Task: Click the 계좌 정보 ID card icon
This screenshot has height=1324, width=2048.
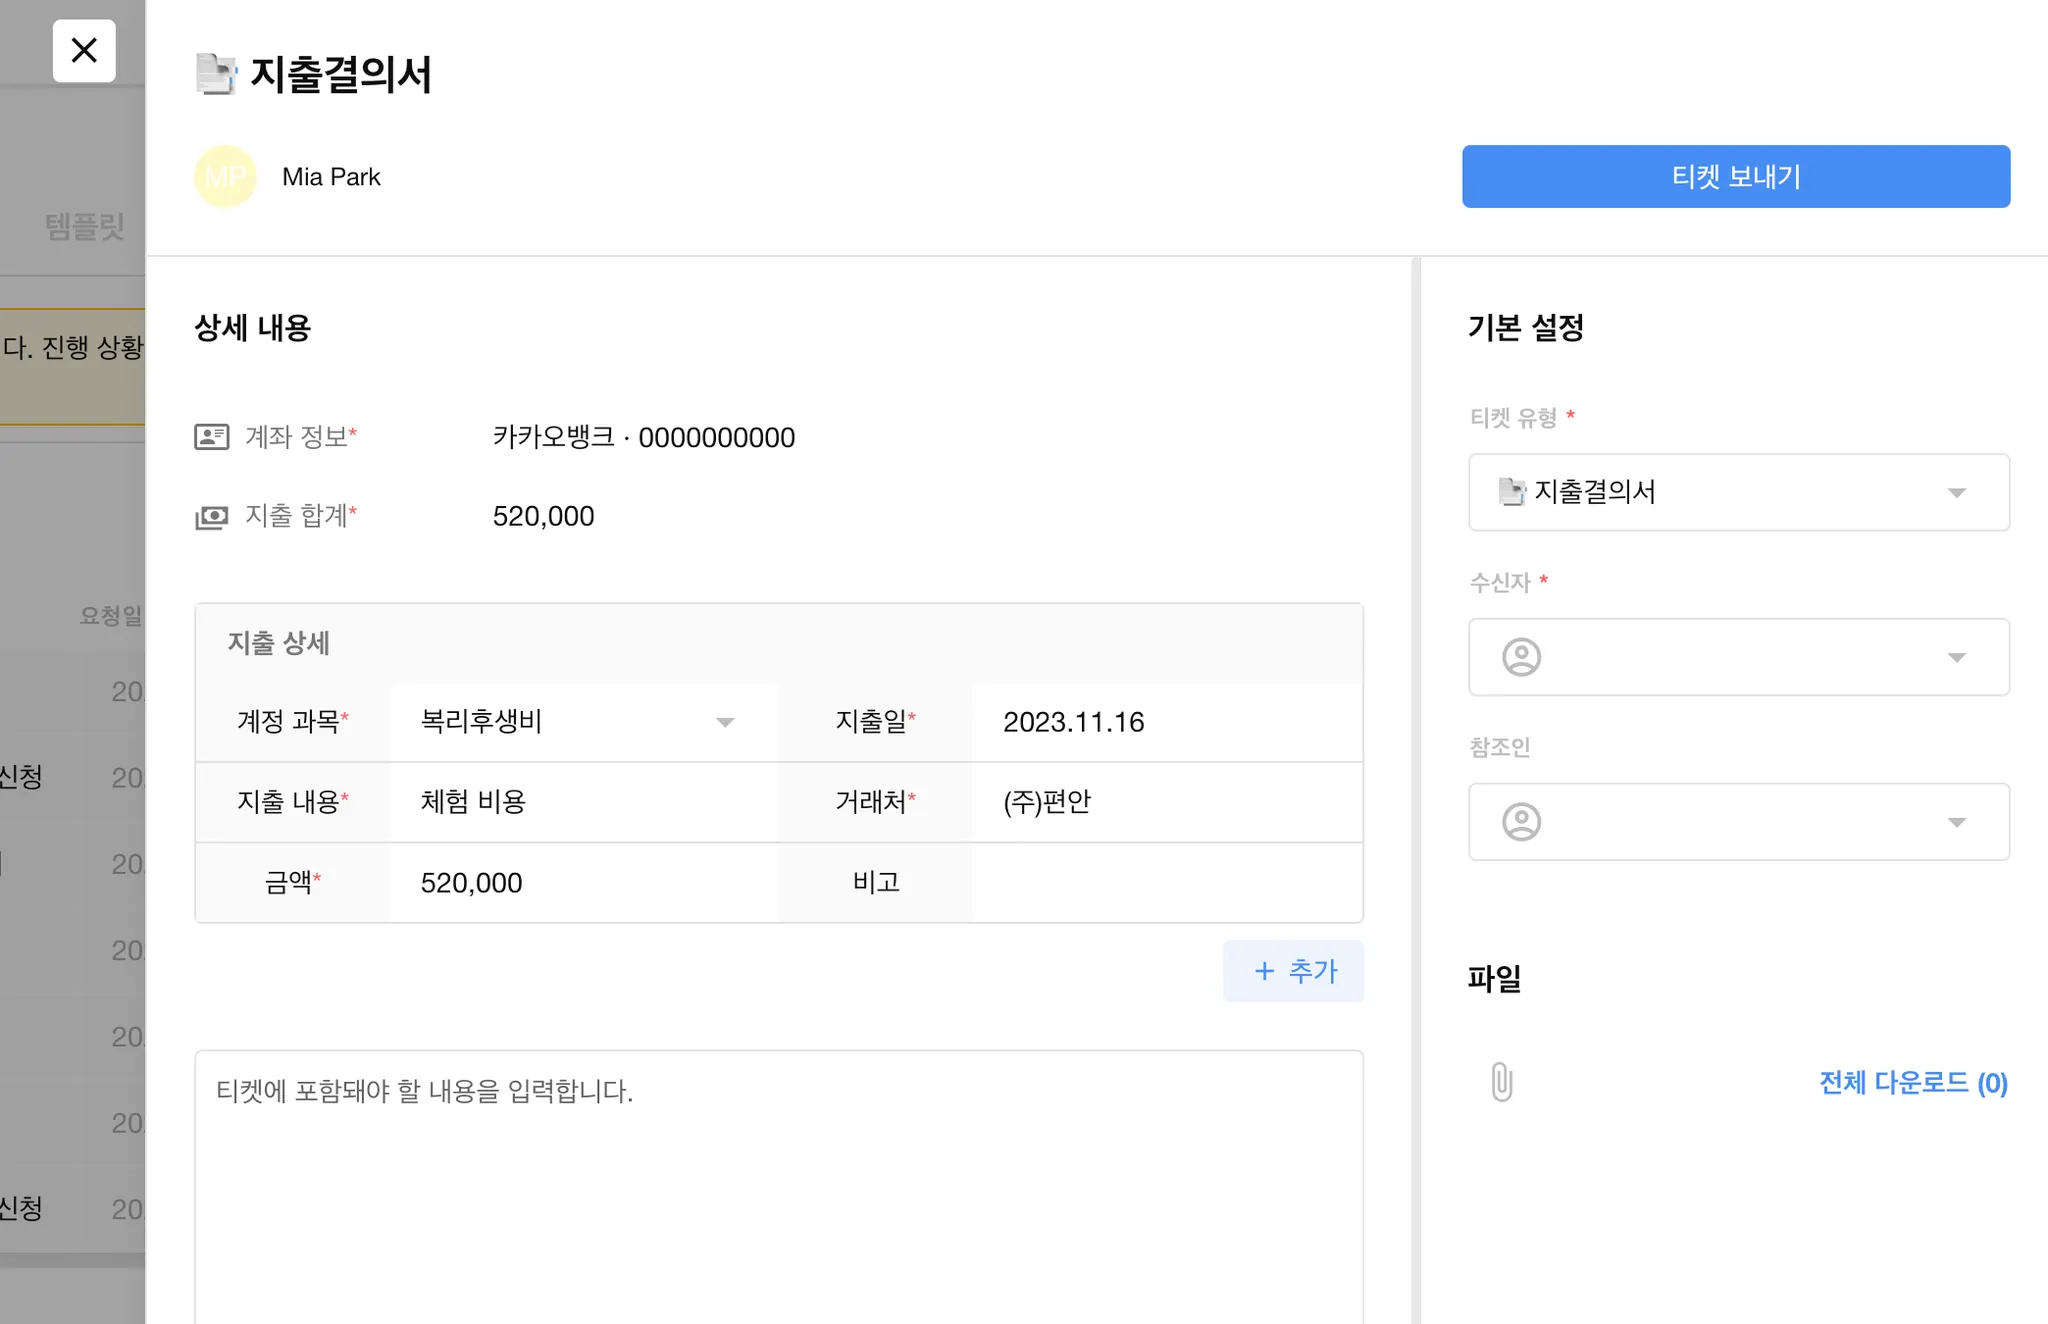Action: pos(211,437)
